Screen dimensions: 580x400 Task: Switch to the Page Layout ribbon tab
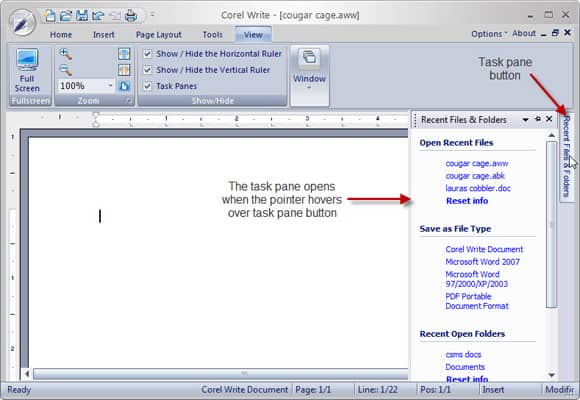pos(158,35)
